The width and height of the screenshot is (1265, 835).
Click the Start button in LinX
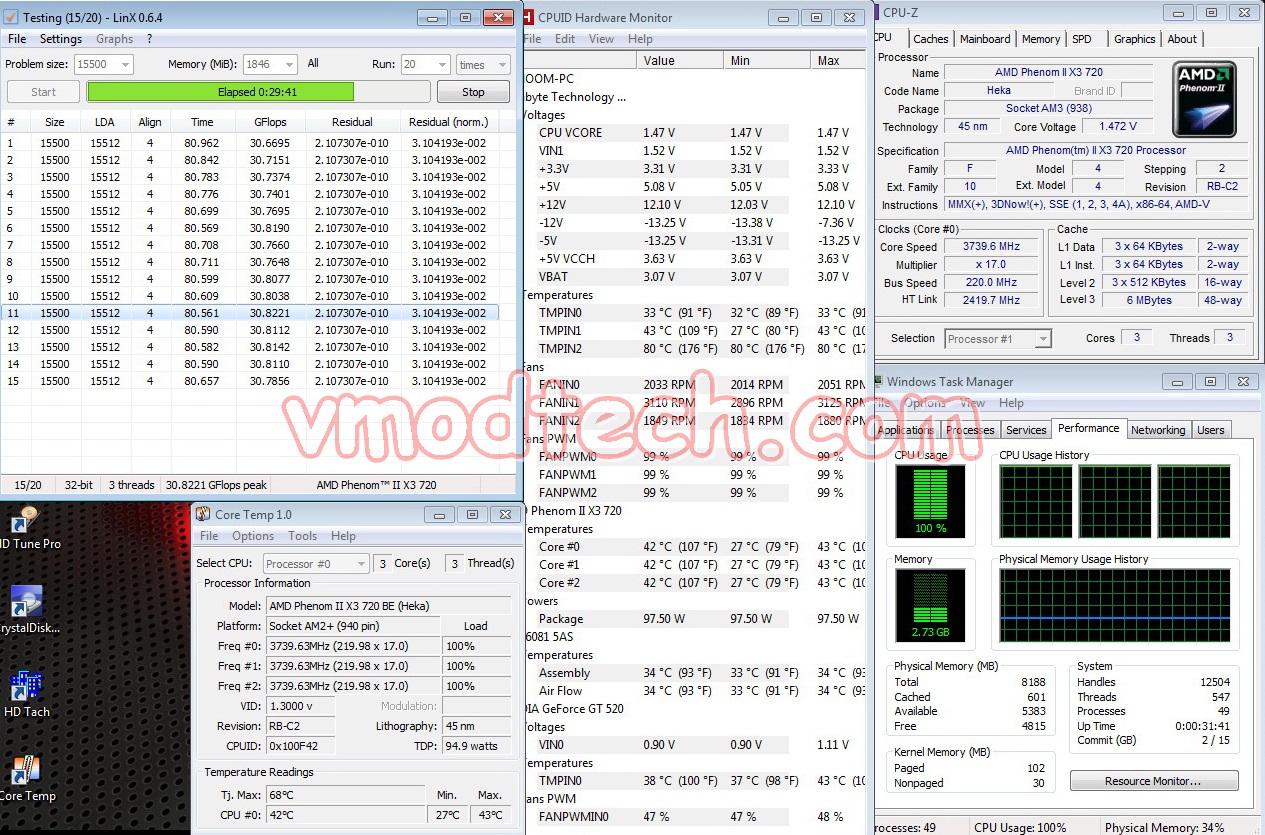(43, 92)
